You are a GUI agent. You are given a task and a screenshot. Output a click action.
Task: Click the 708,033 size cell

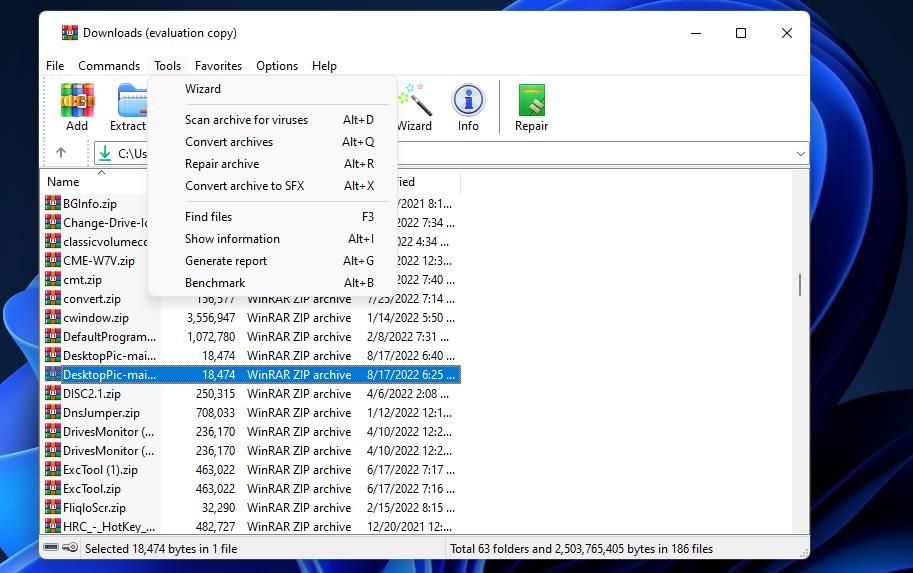click(x=215, y=413)
